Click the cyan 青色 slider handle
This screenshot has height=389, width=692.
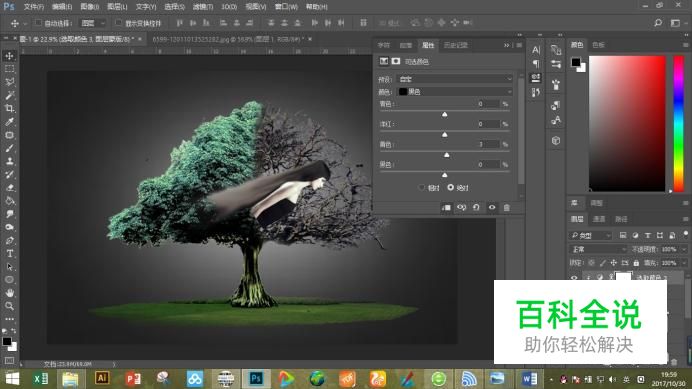point(444,114)
